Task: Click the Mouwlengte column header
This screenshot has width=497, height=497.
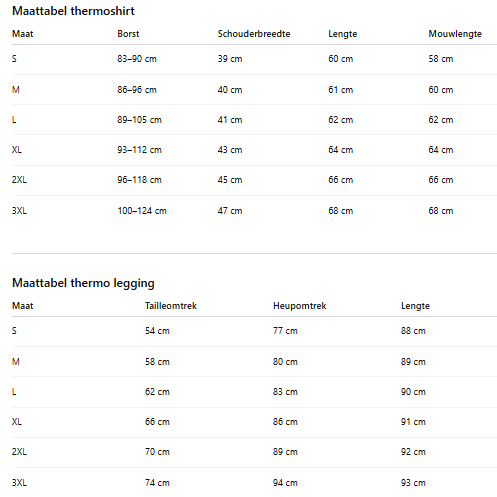Action: (455, 34)
